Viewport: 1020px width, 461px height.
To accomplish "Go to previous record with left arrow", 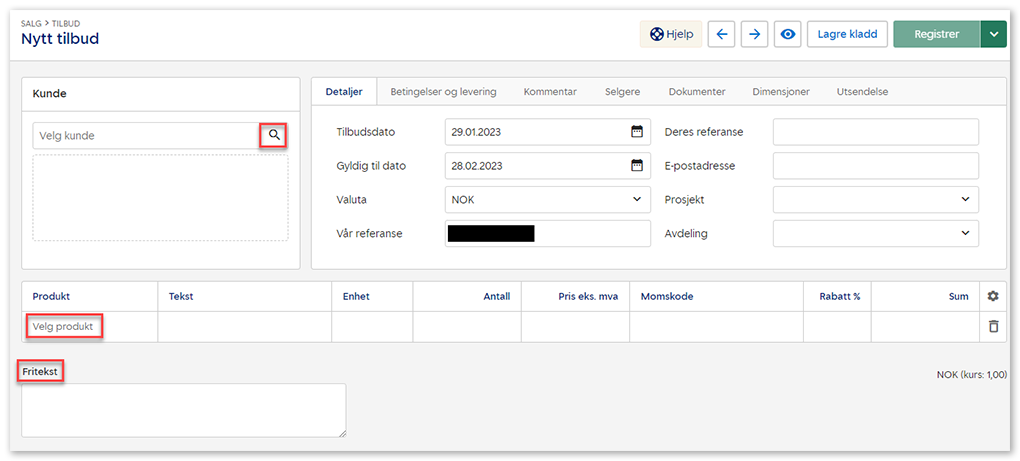I will (721, 34).
